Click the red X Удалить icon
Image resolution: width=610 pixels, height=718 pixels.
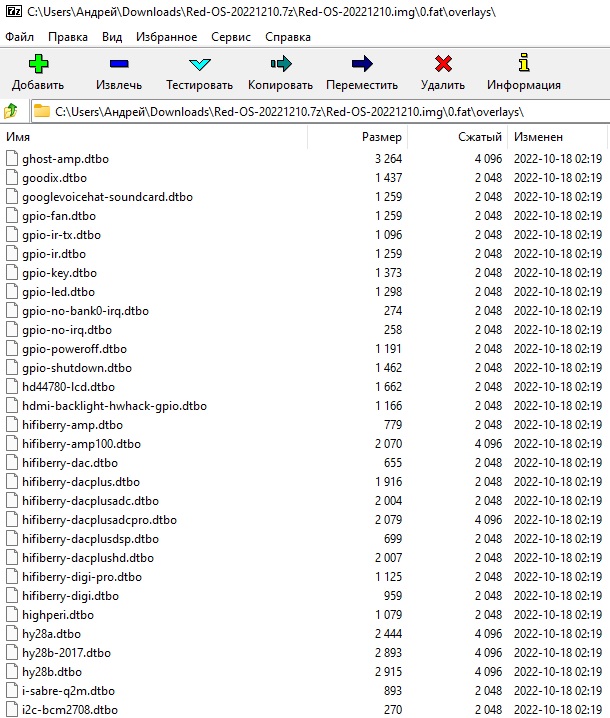(x=443, y=64)
